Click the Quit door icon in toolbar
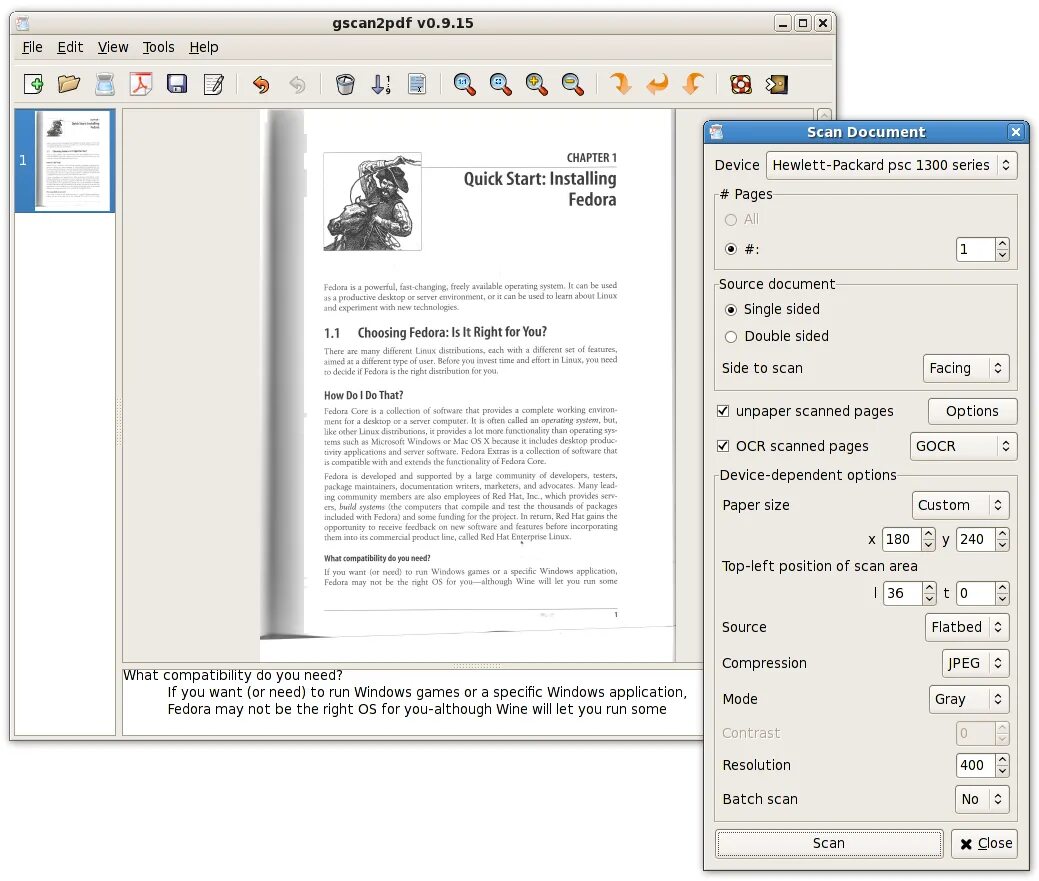The height and width of the screenshot is (881, 1039). pyautogui.click(x=776, y=84)
